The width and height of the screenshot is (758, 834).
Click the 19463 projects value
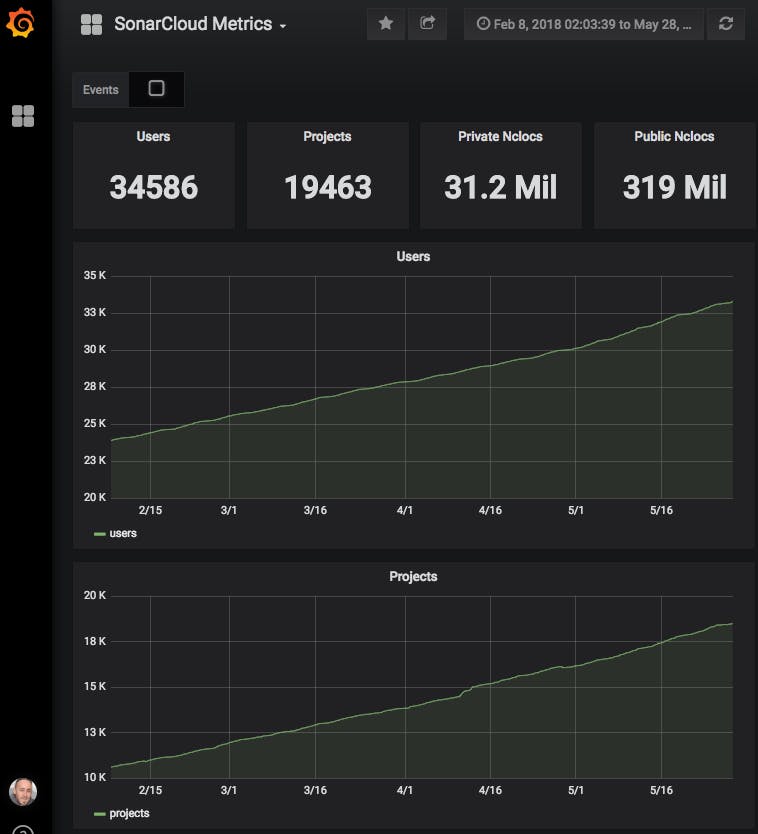pyautogui.click(x=328, y=187)
